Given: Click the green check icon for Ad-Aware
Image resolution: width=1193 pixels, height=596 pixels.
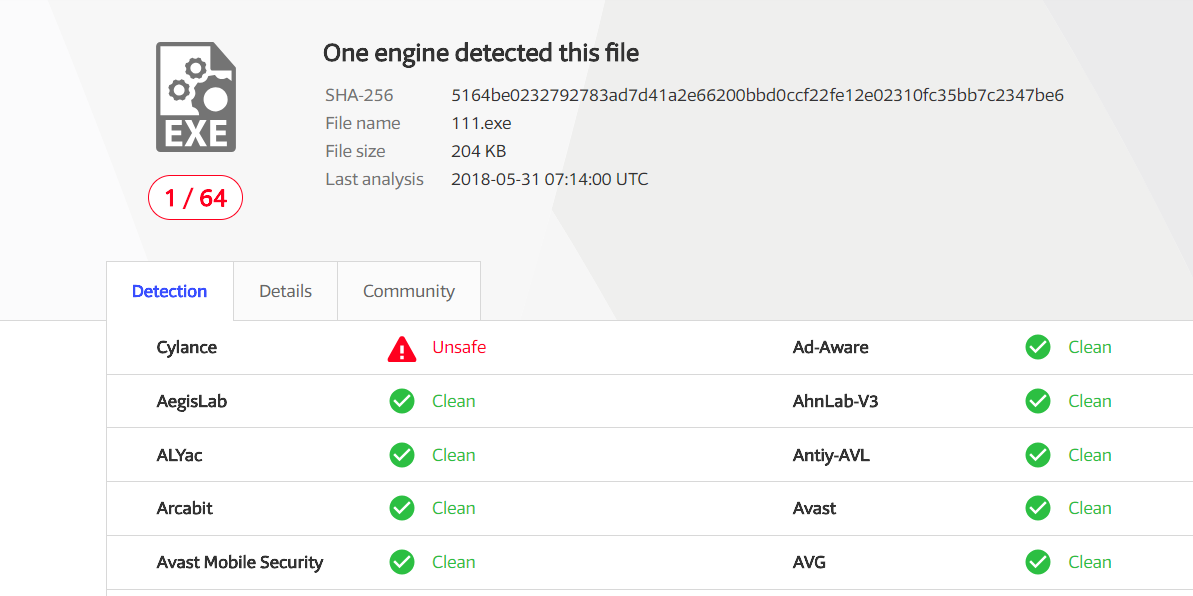Looking at the screenshot, I should click(x=1038, y=348).
